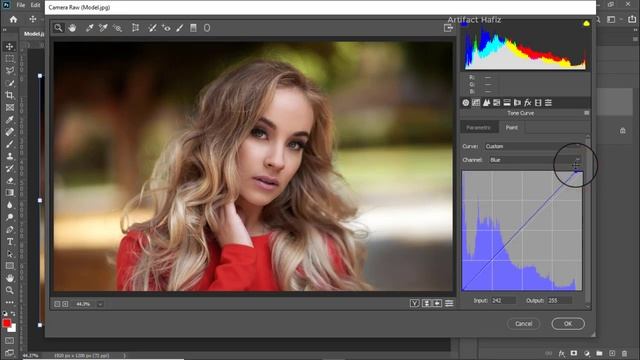Select the Transform tool in Camera Raw
640x360 pixels.
coord(136,28)
